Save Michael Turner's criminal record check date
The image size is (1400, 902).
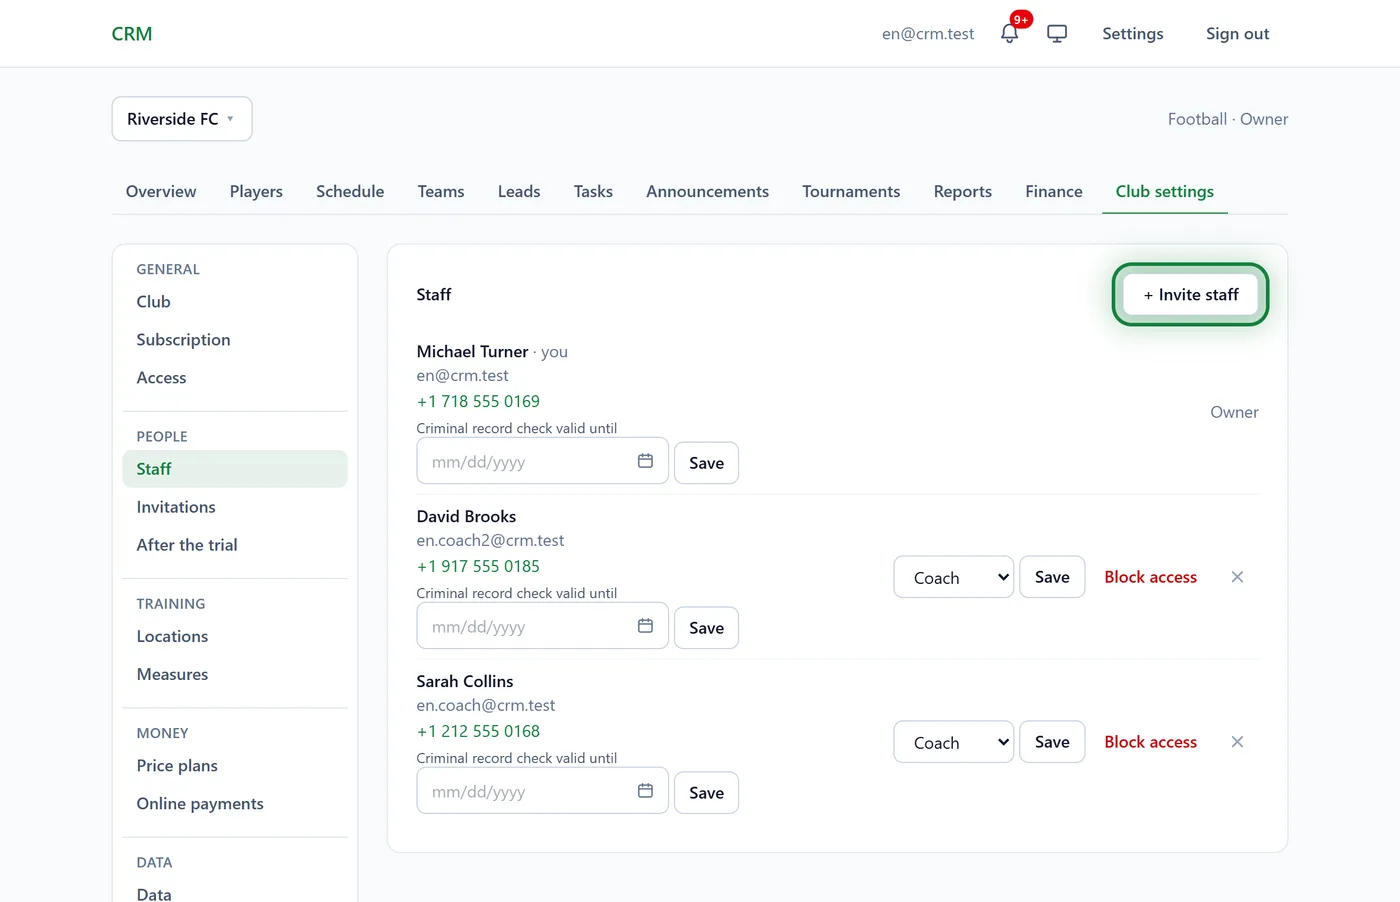click(x=706, y=463)
